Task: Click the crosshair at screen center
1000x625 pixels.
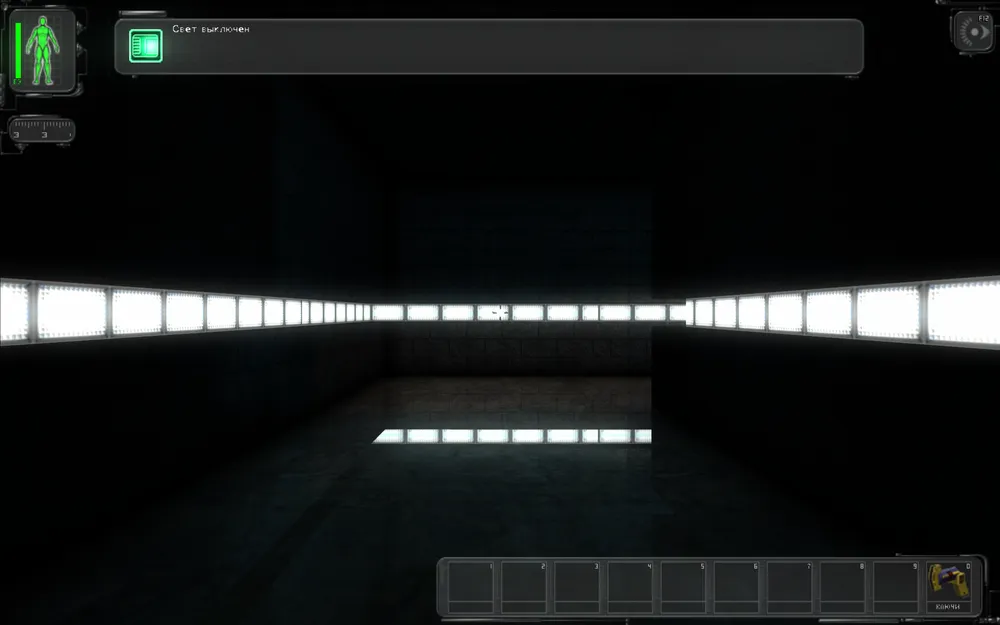Action: click(501, 312)
